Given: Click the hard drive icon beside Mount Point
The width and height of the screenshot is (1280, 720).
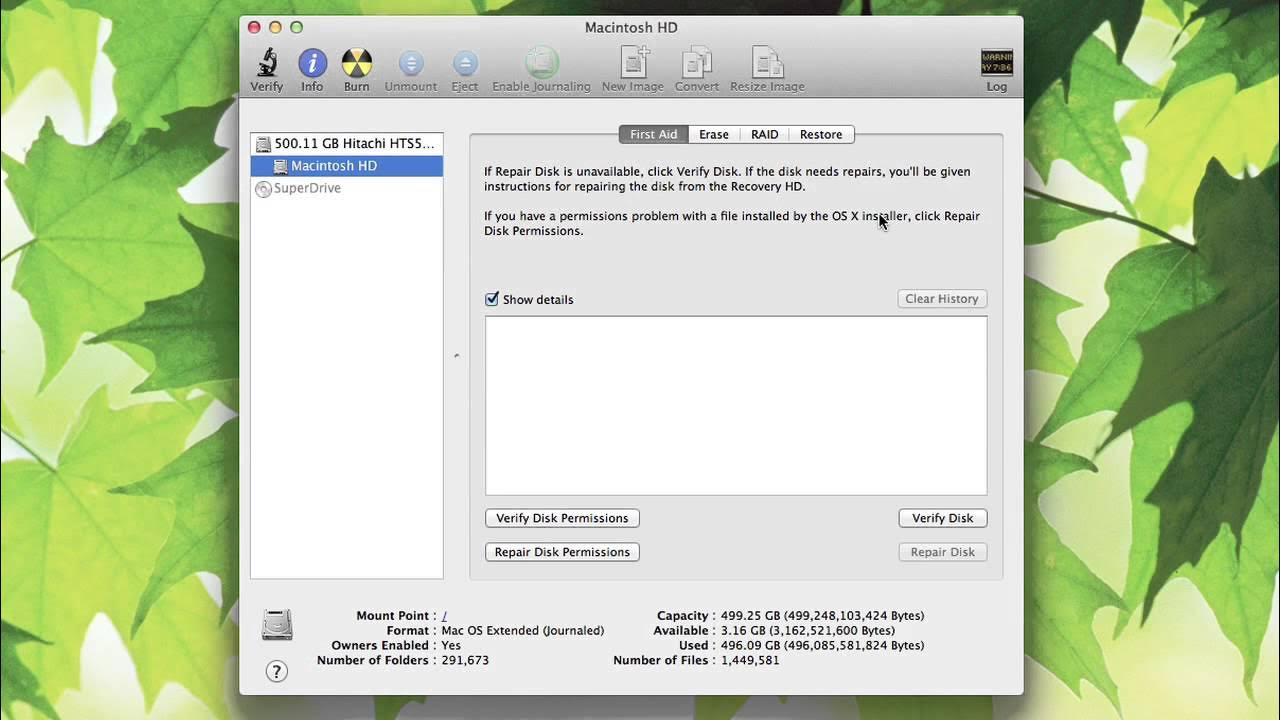Looking at the screenshot, I should tap(277, 624).
